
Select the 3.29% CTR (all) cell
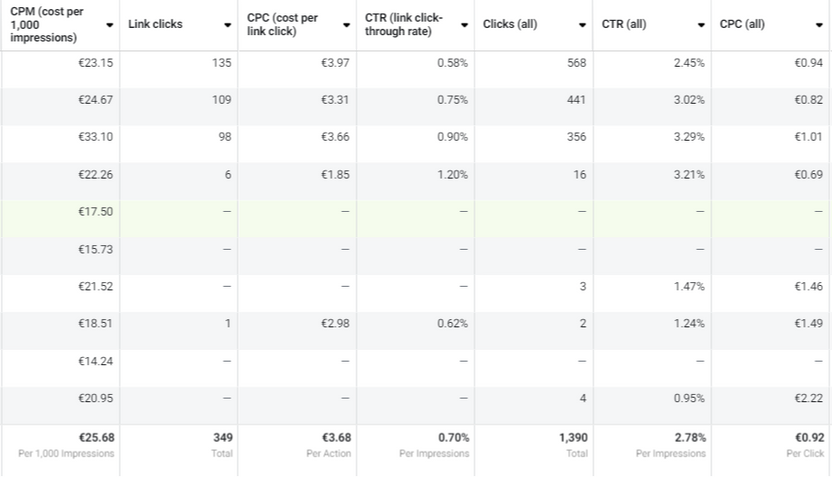[688, 137]
